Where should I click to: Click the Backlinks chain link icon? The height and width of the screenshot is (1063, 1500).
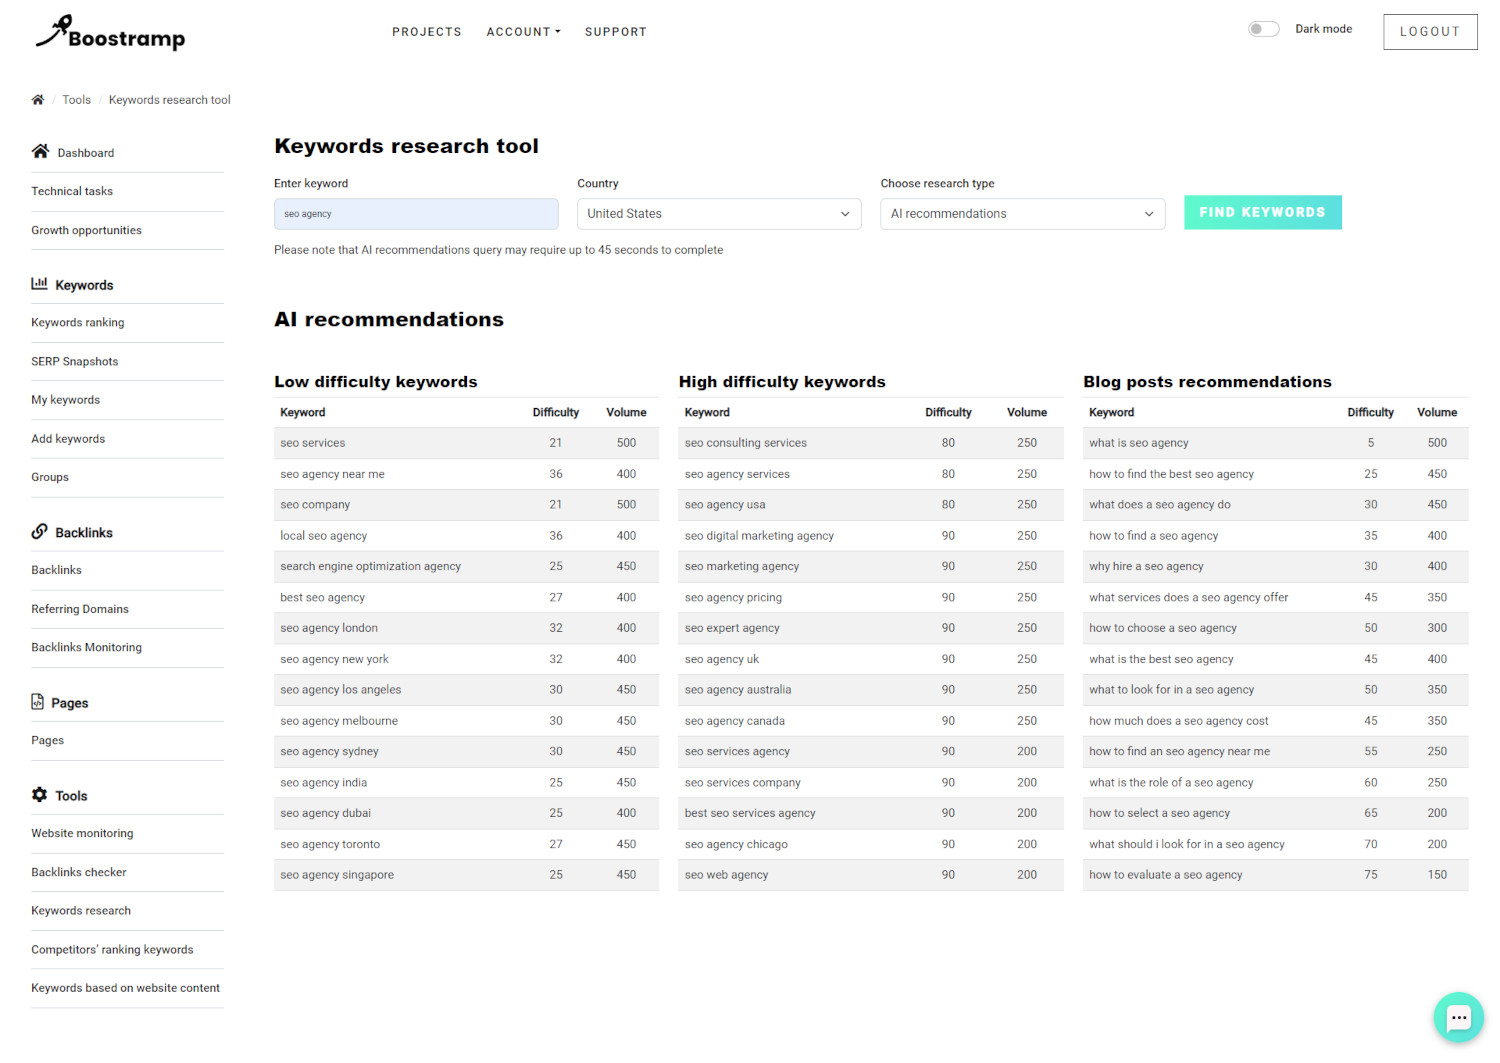coord(40,532)
